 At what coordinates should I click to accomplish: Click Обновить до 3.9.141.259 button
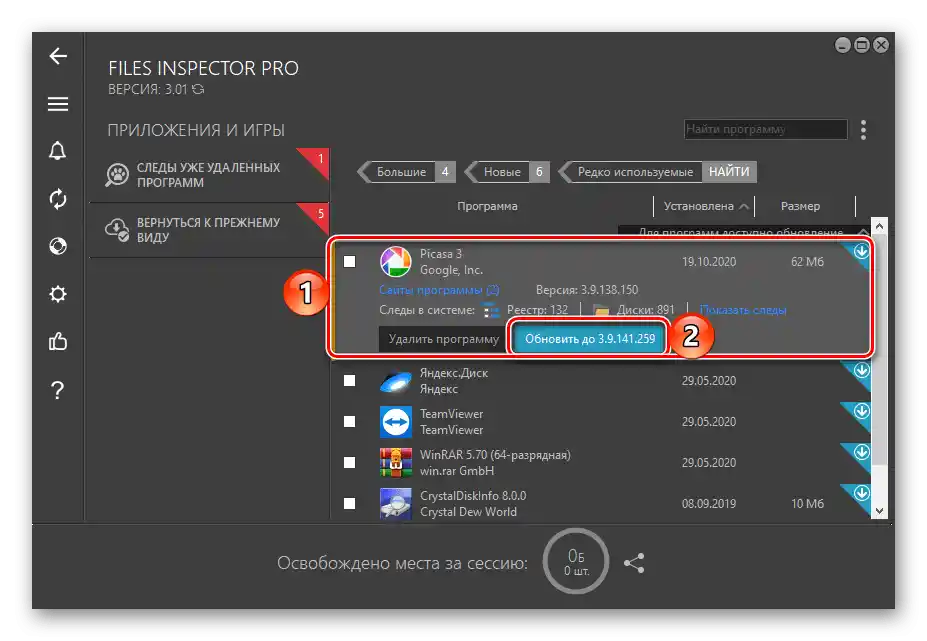coord(589,339)
